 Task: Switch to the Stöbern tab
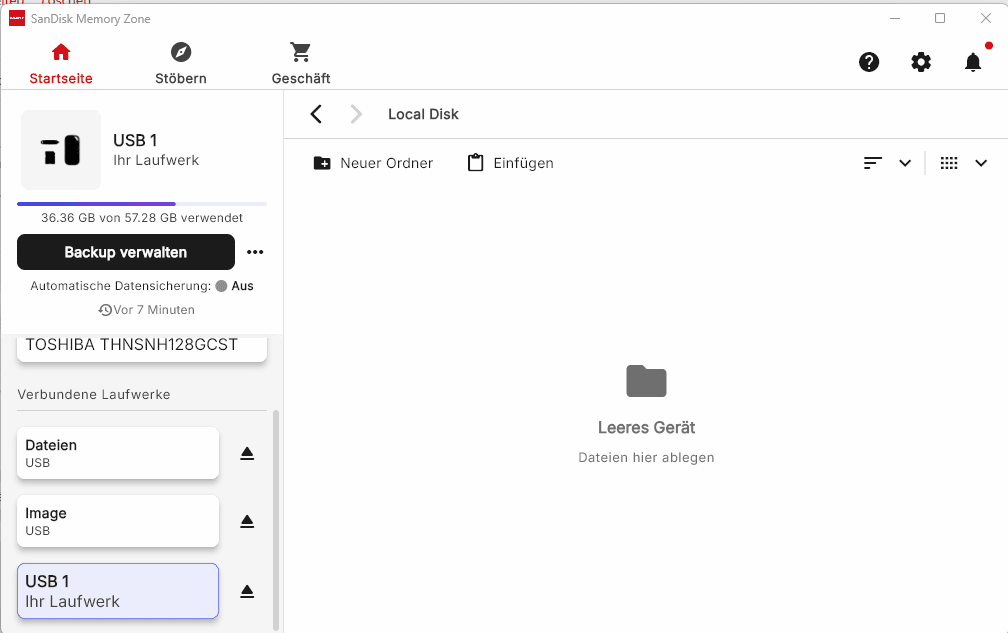click(x=181, y=64)
